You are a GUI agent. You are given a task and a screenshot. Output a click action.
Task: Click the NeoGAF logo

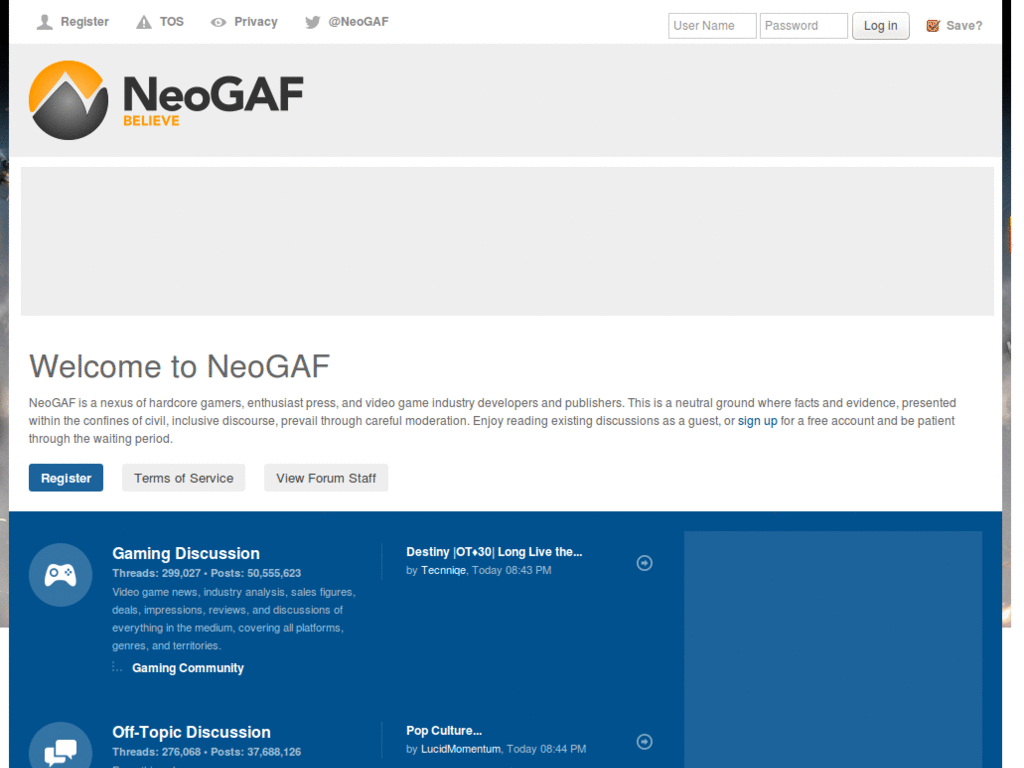pyautogui.click(x=167, y=100)
